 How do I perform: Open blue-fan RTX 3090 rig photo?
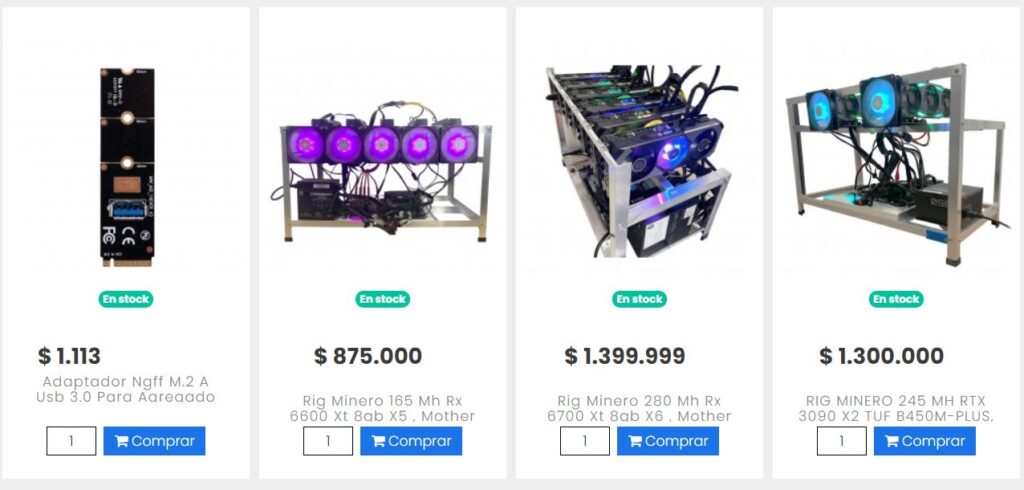point(896,163)
